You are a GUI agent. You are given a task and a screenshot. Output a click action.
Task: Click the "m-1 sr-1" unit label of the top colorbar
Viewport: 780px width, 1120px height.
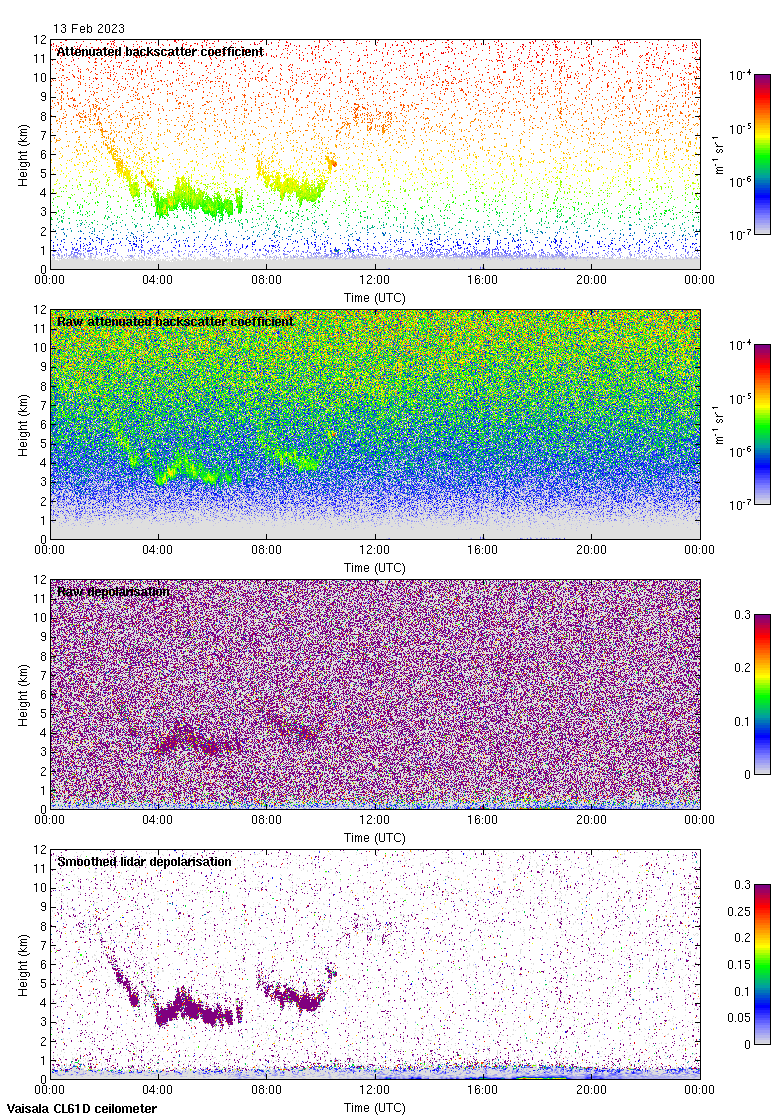719,154
